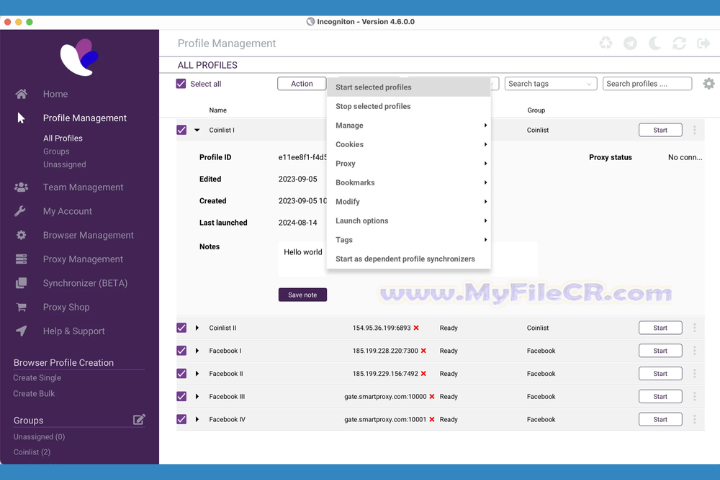
Task: Click the Hello world notes text area
Action: (x=408, y=260)
